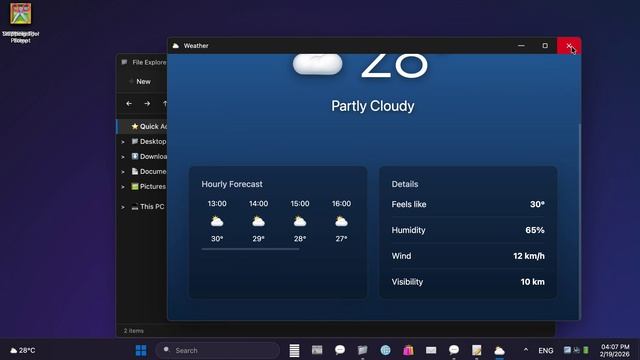Select Downloads in the File Explorer sidebar
Screen dimensions: 640x360
tap(142, 157)
